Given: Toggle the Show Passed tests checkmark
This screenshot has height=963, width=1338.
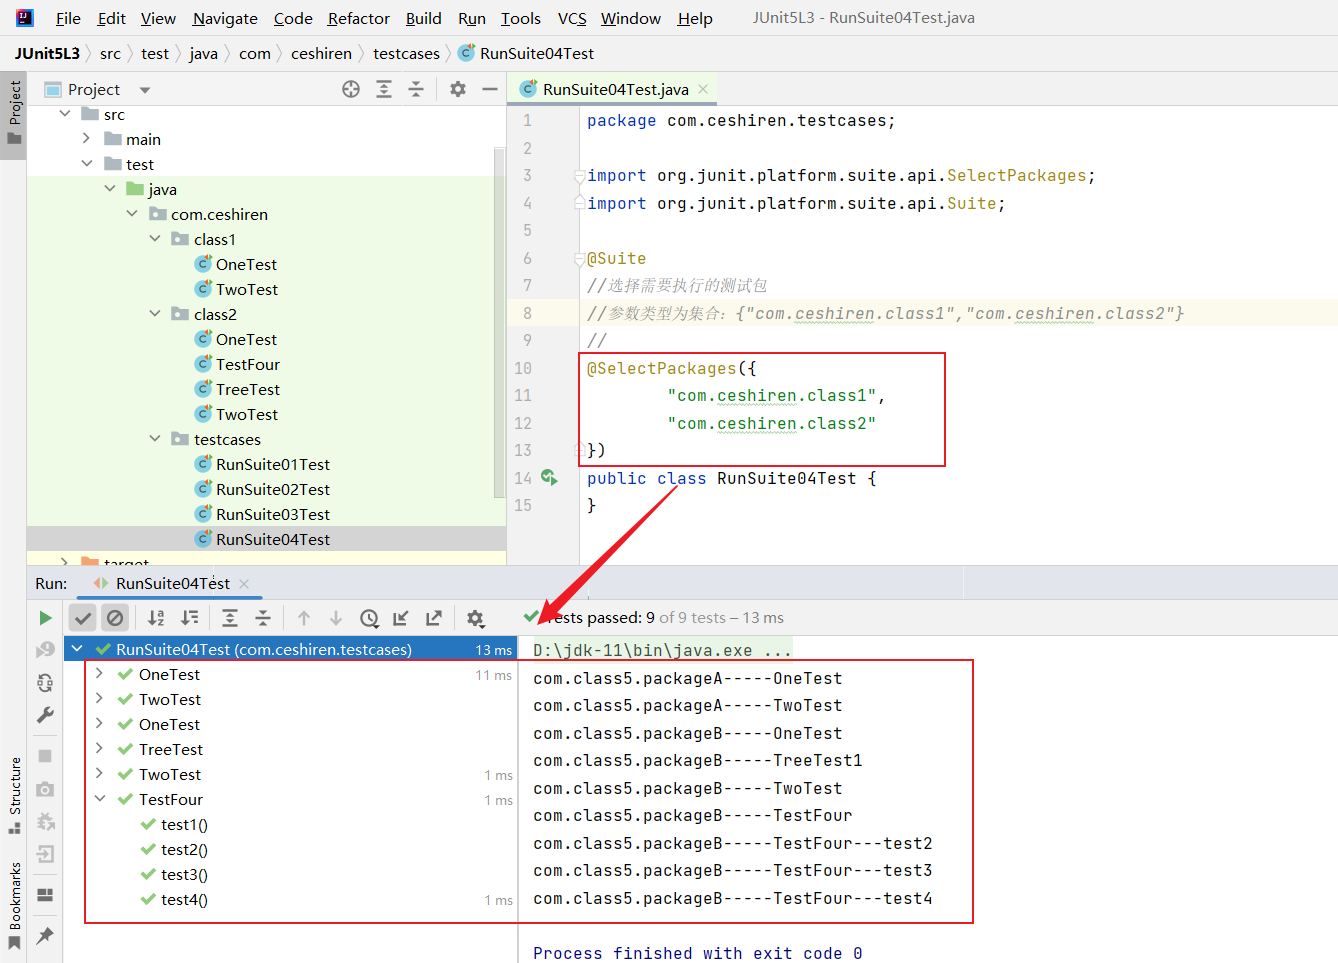Looking at the screenshot, I should click(83, 618).
